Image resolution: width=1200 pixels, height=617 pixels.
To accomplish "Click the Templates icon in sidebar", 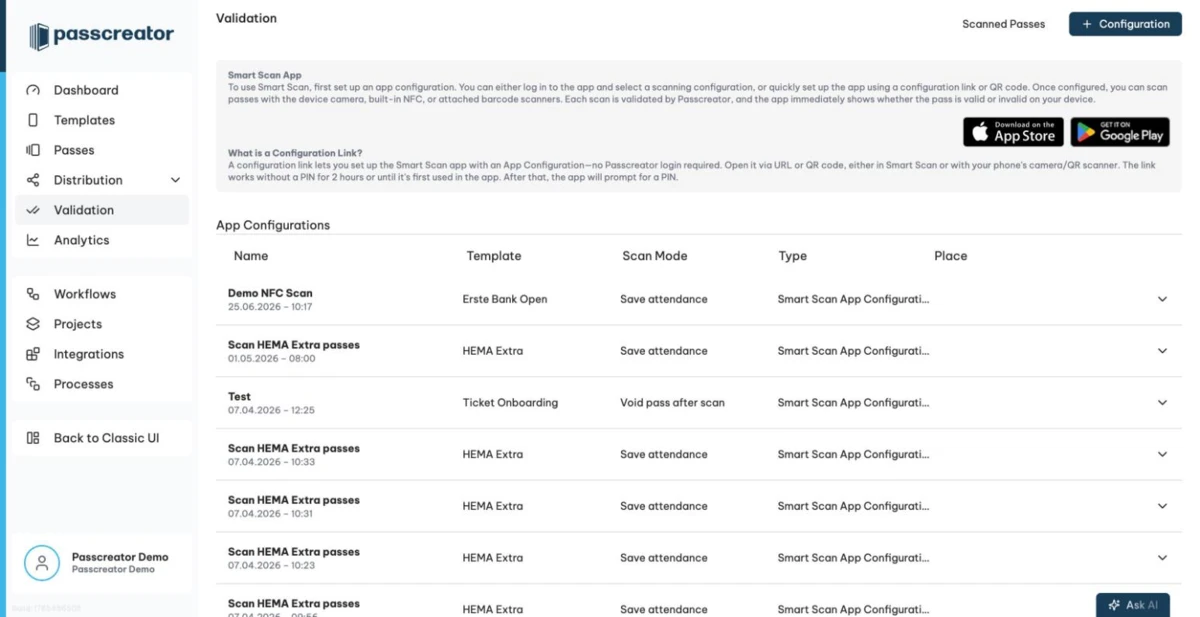I will pyautogui.click(x=33, y=120).
